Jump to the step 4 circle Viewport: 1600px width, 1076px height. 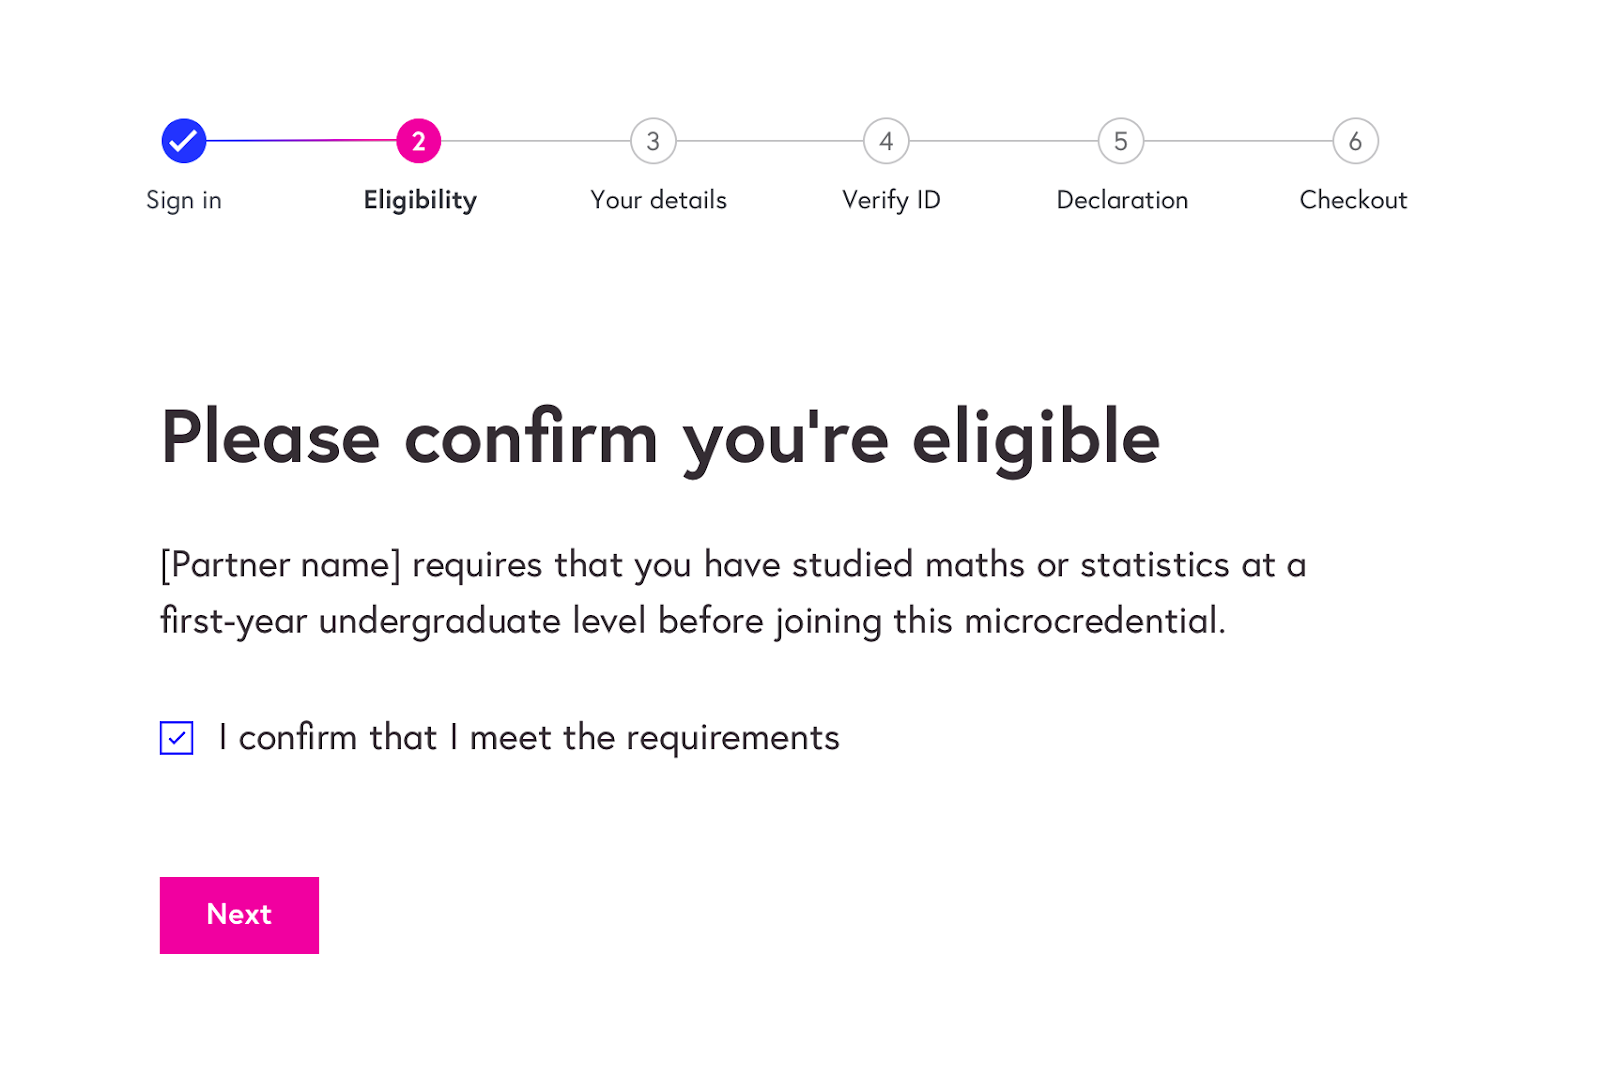point(886,141)
